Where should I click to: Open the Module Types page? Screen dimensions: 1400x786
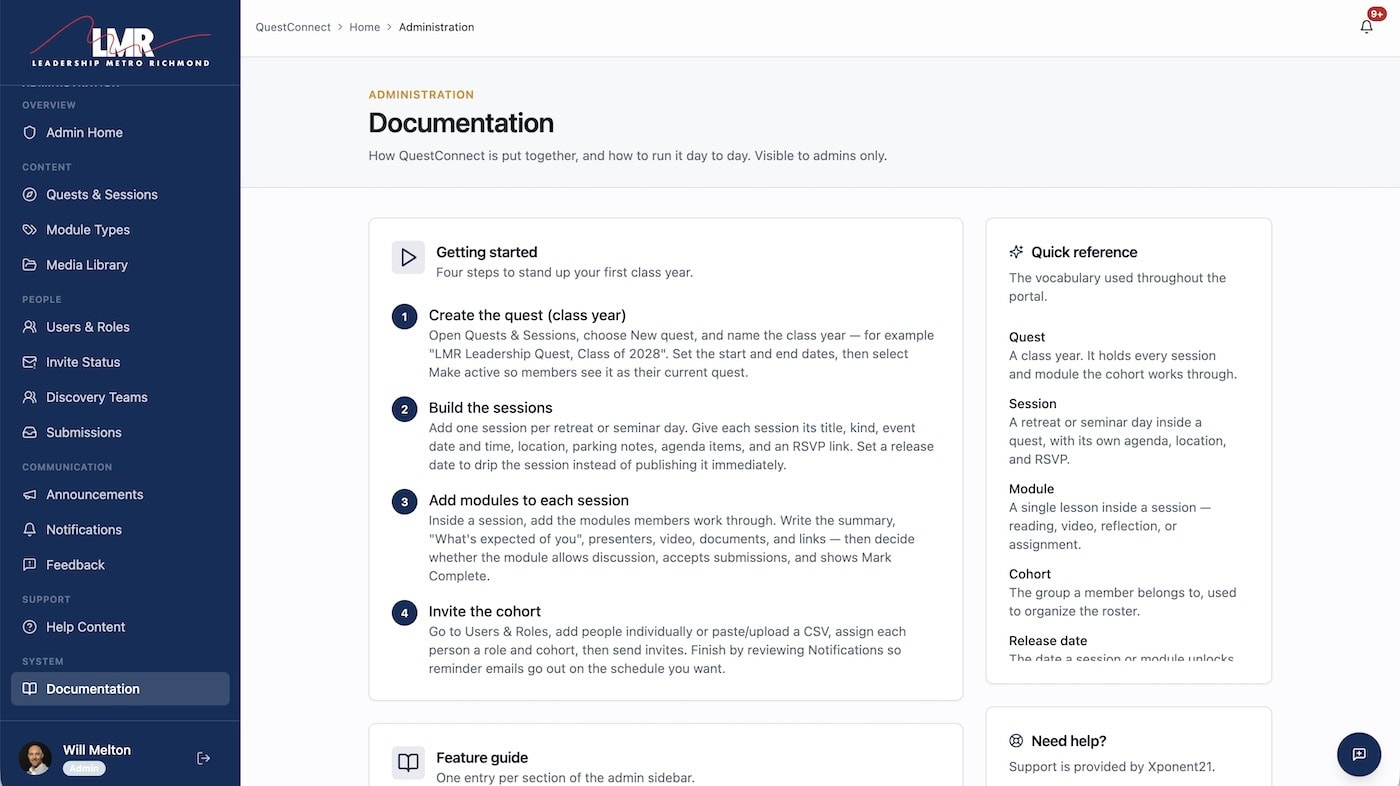pos(120,230)
